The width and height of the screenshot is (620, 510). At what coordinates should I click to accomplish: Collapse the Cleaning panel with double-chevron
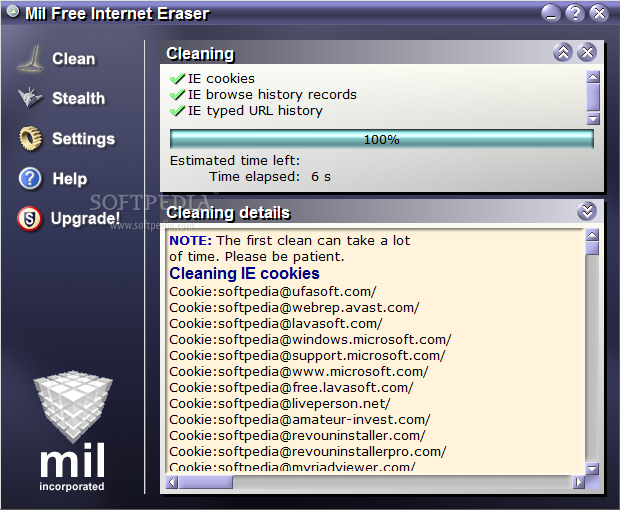(563, 52)
